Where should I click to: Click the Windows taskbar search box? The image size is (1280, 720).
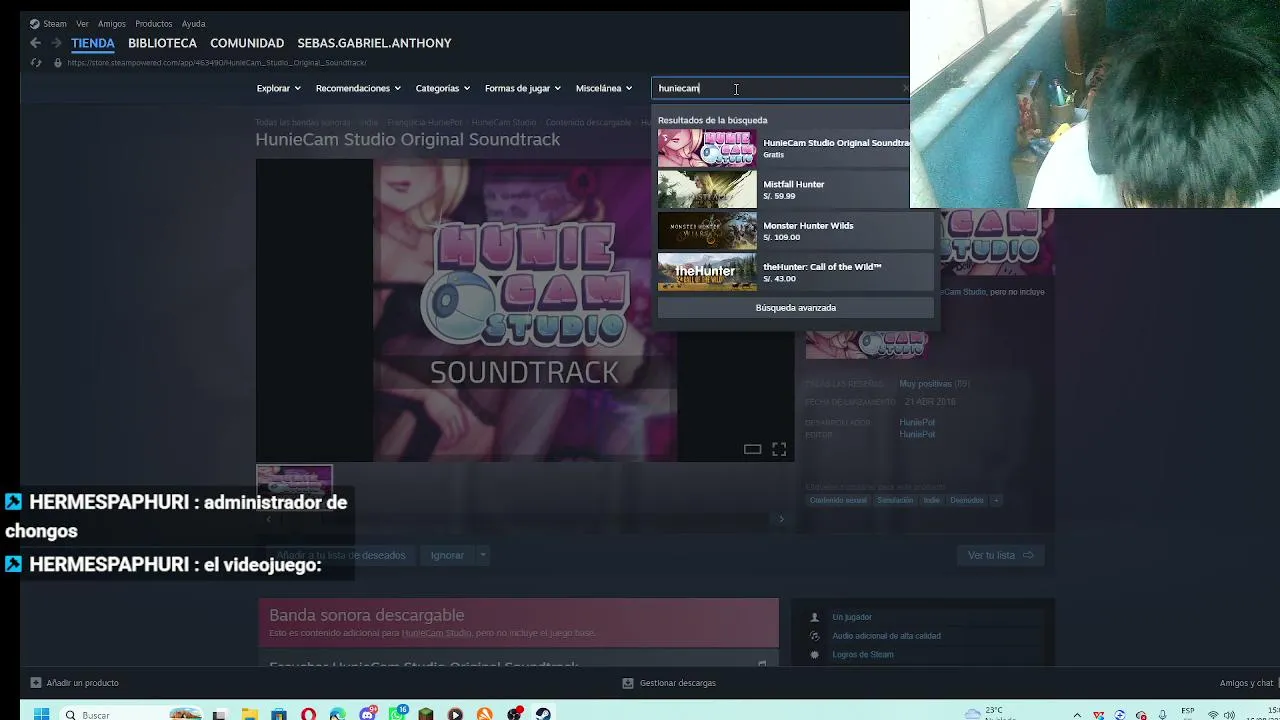coord(130,714)
